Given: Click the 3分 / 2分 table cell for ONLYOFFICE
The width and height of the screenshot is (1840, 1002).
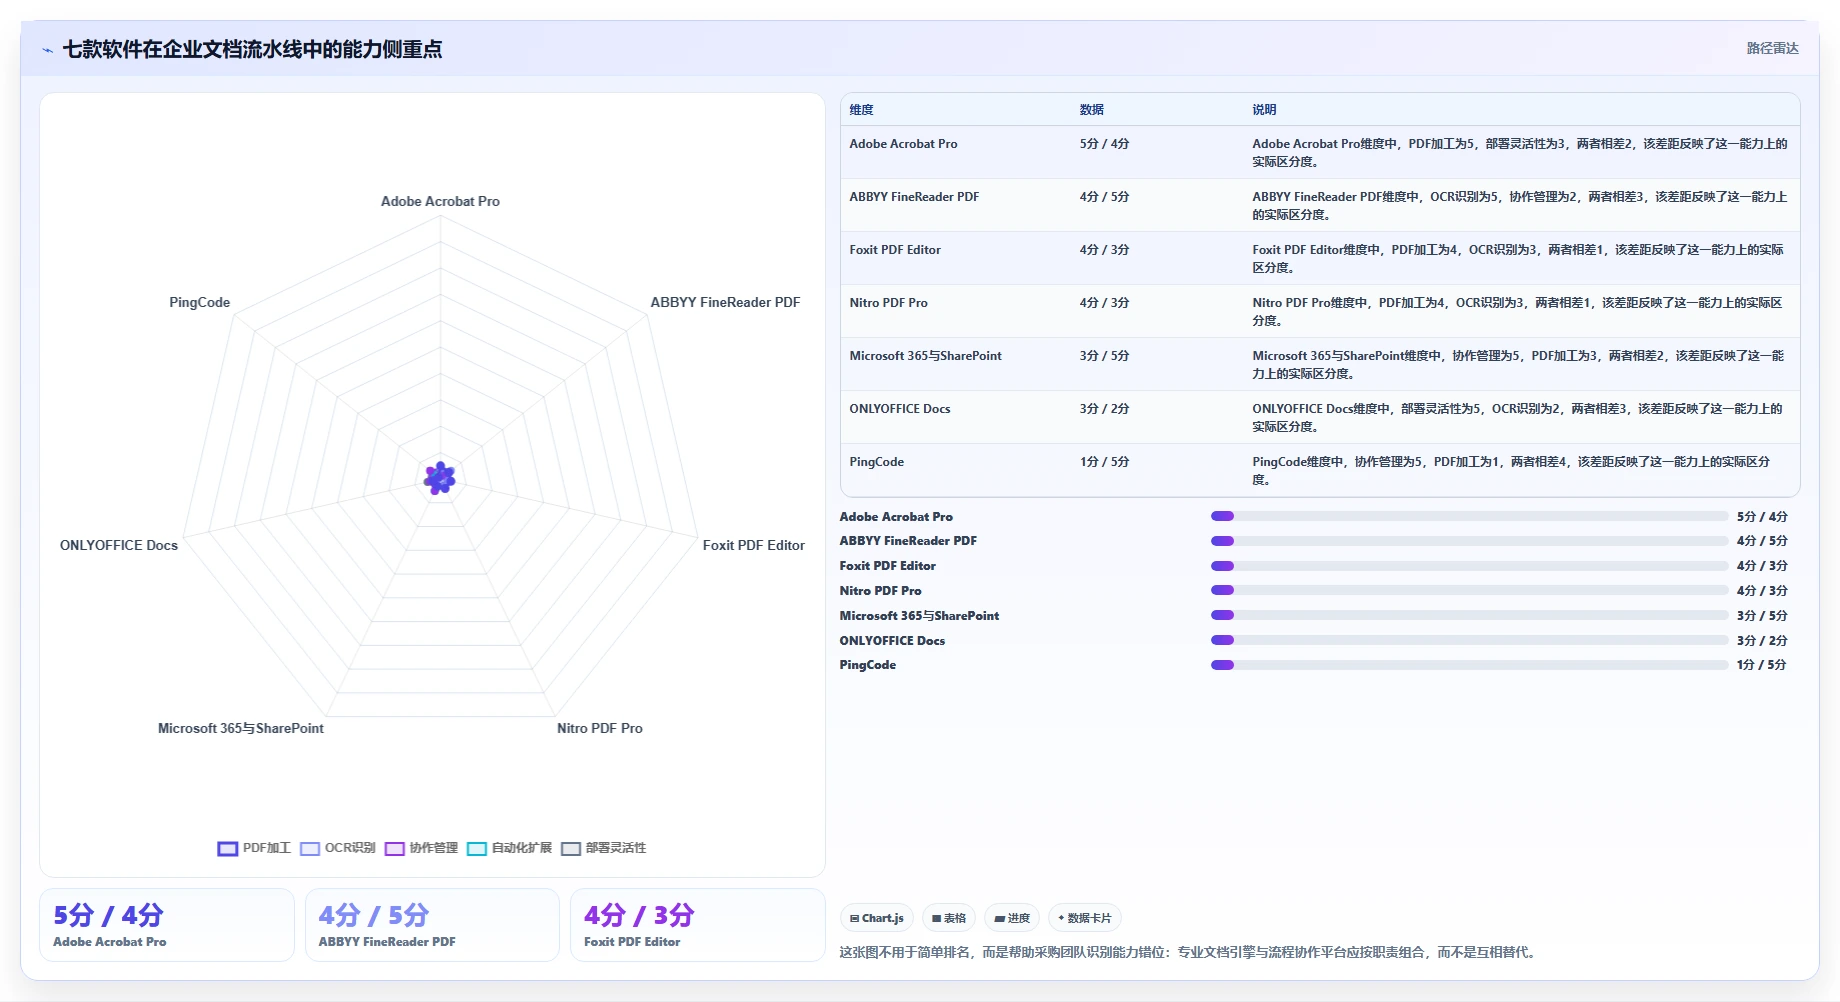Looking at the screenshot, I should (x=1104, y=409).
